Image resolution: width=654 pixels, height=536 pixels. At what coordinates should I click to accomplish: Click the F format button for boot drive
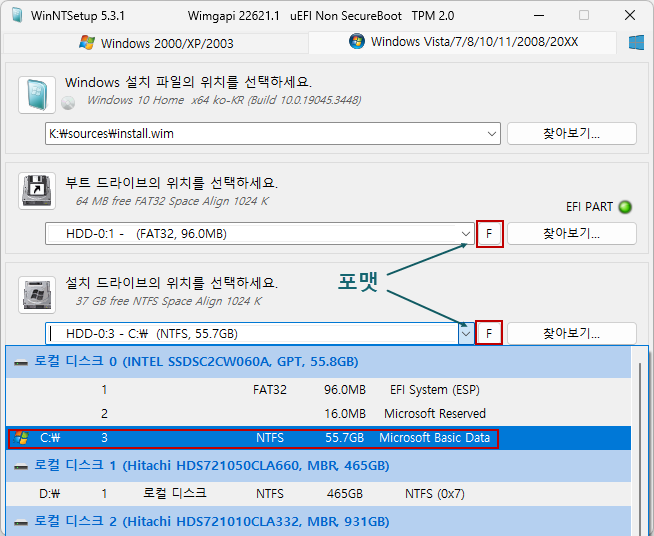tap(490, 234)
